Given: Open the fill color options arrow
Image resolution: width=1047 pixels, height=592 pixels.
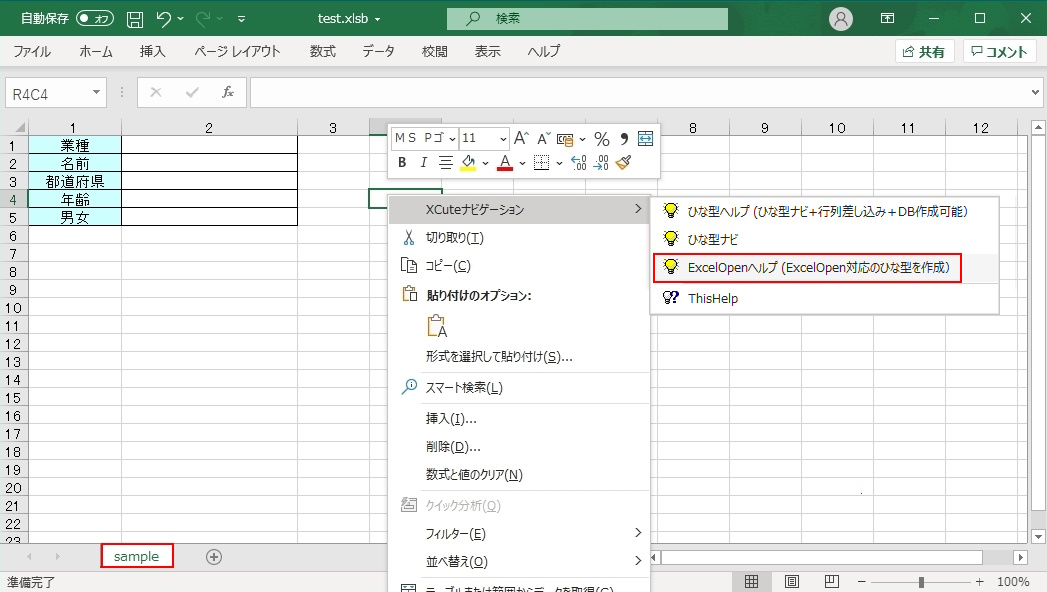Looking at the screenshot, I should 485,162.
